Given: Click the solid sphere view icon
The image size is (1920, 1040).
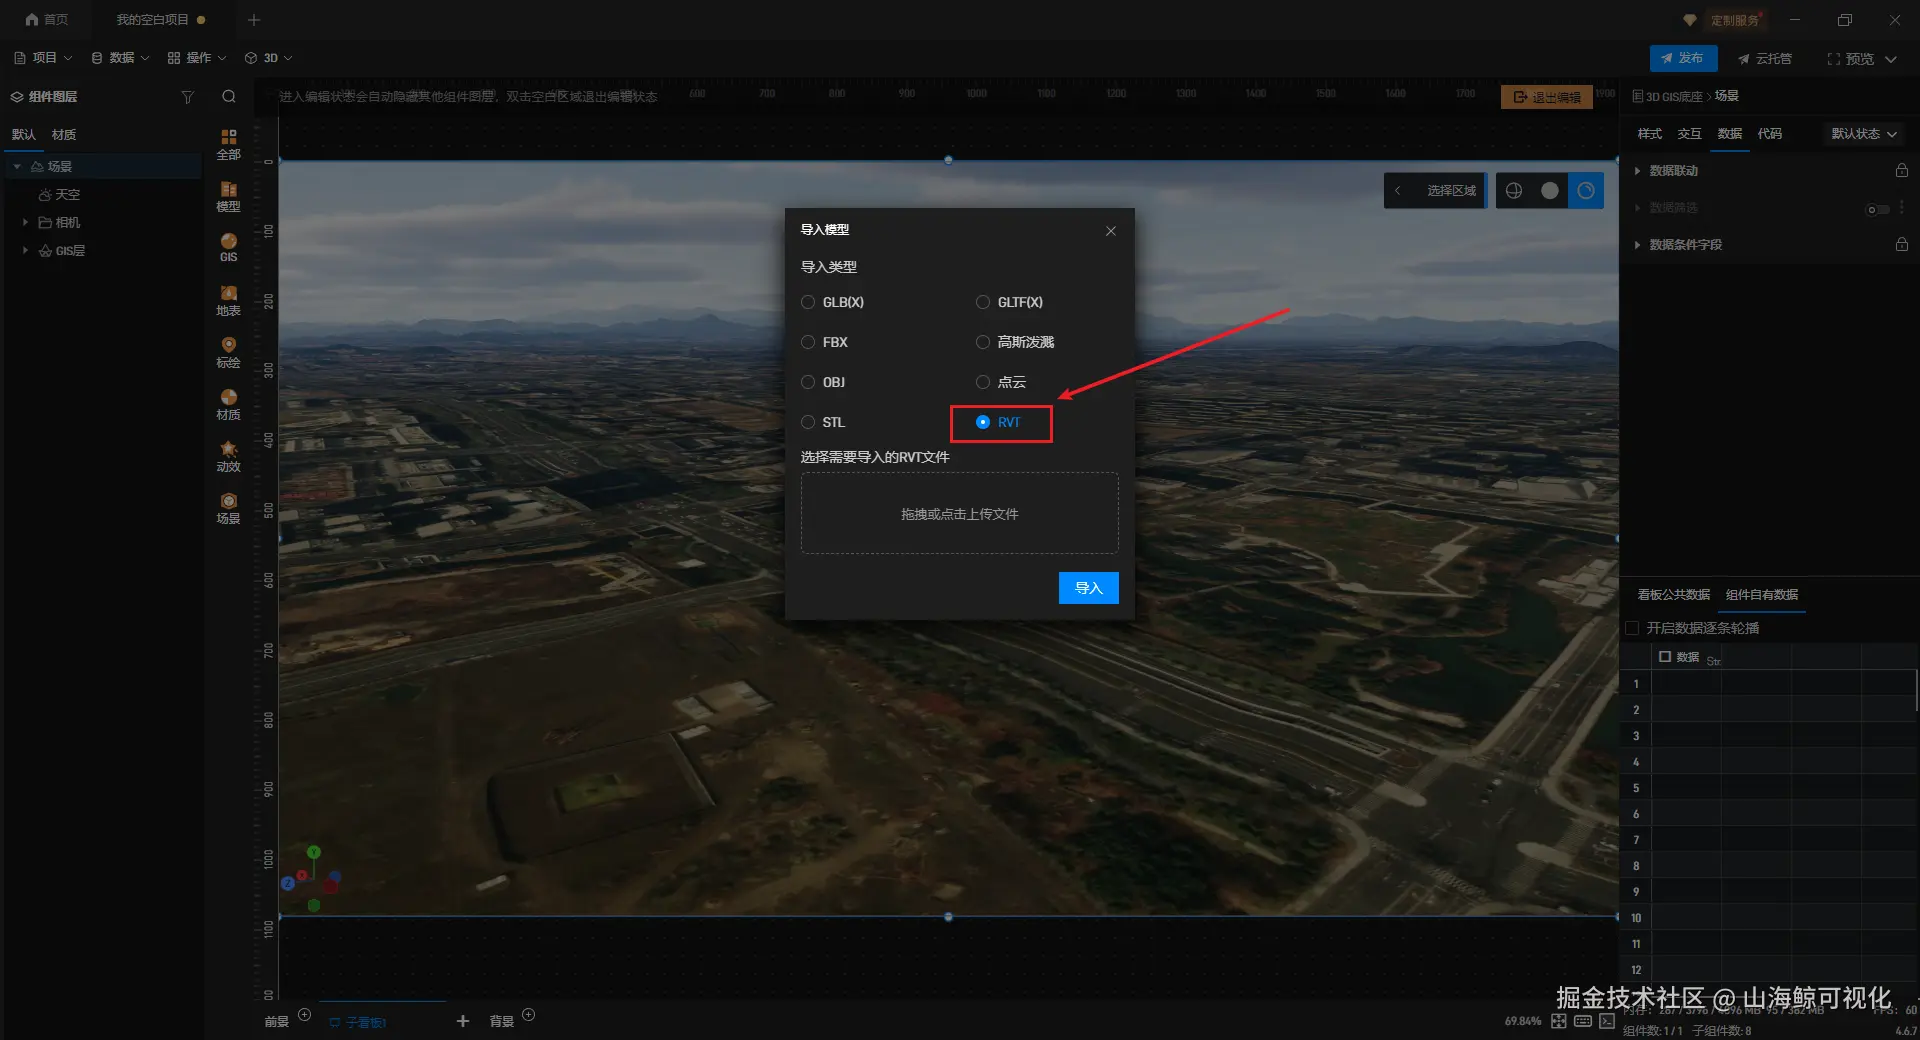Looking at the screenshot, I should (x=1550, y=191).
